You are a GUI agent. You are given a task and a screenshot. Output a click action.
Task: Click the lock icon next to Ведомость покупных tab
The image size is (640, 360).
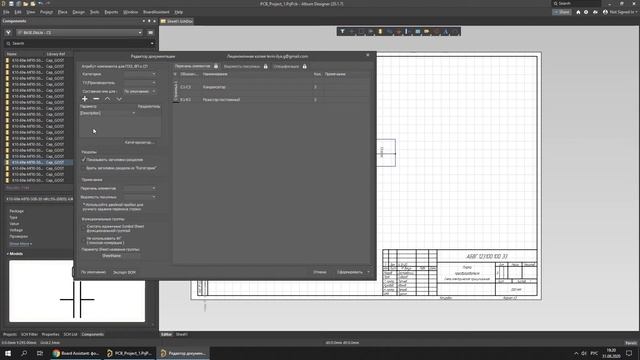[x=265, y=66]
